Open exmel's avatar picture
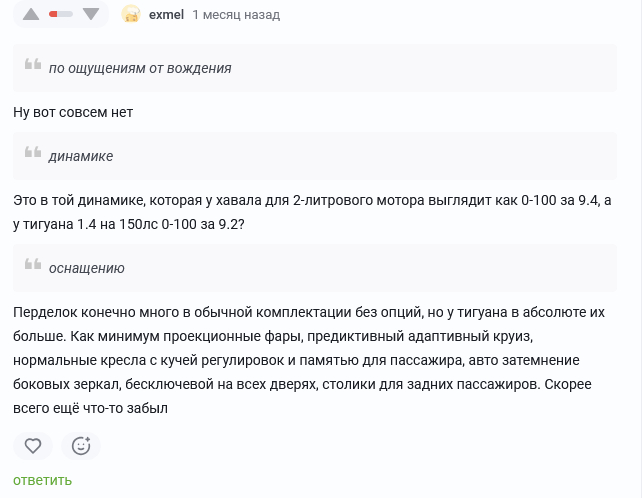 [130, 15]
